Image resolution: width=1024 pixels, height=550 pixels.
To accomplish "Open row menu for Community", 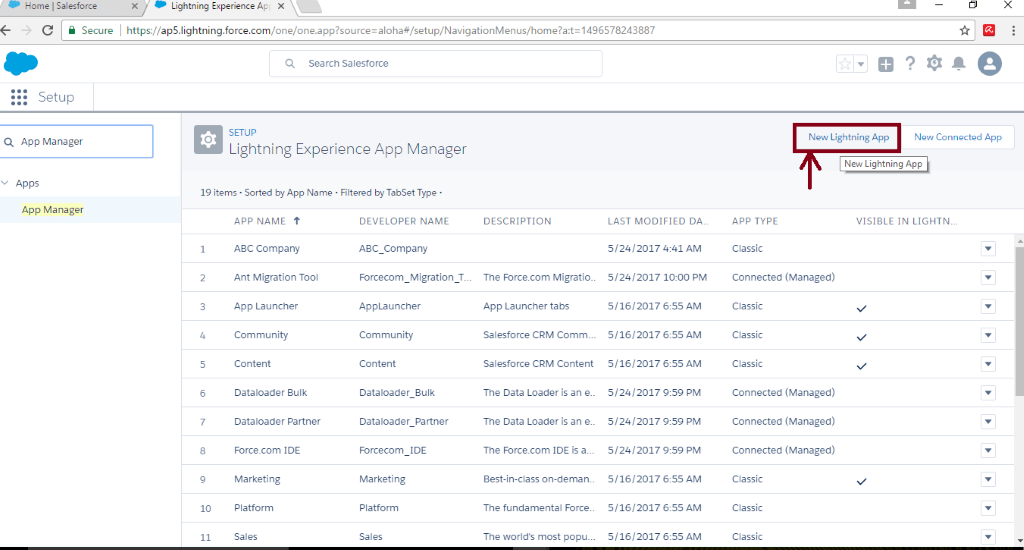I will coord(988,335).
